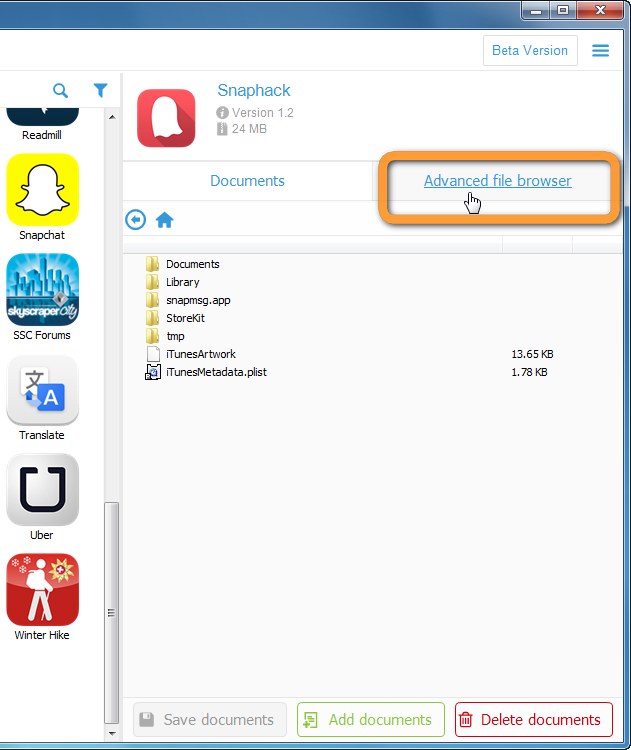Click the Snaphack app title
Image resolution: width=631 pixels, height=750 pixels.
tap(254, 90)
